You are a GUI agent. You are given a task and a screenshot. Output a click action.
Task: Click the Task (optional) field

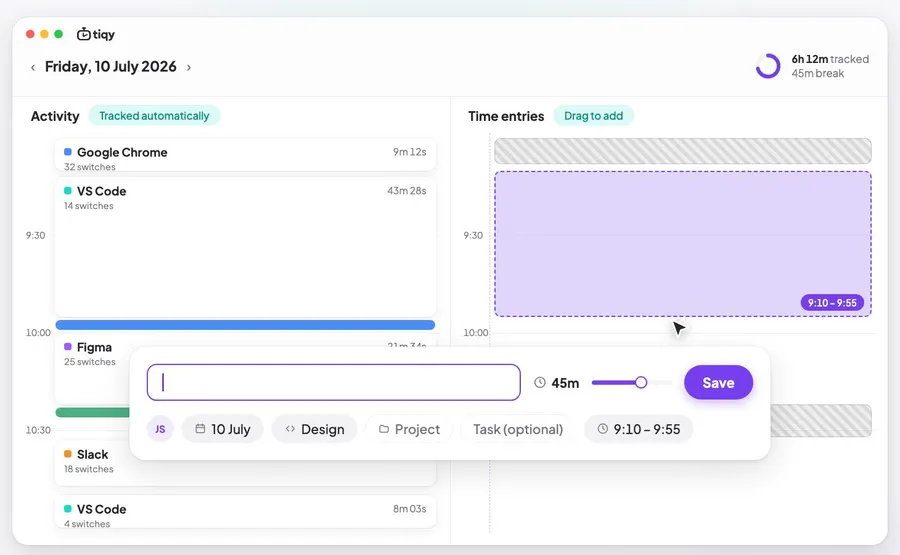[x=518, y=429]
